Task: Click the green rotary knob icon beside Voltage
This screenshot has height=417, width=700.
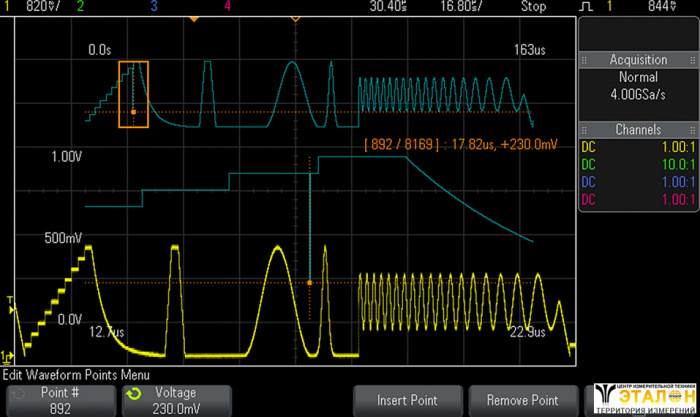Action: tap(135, 394)
